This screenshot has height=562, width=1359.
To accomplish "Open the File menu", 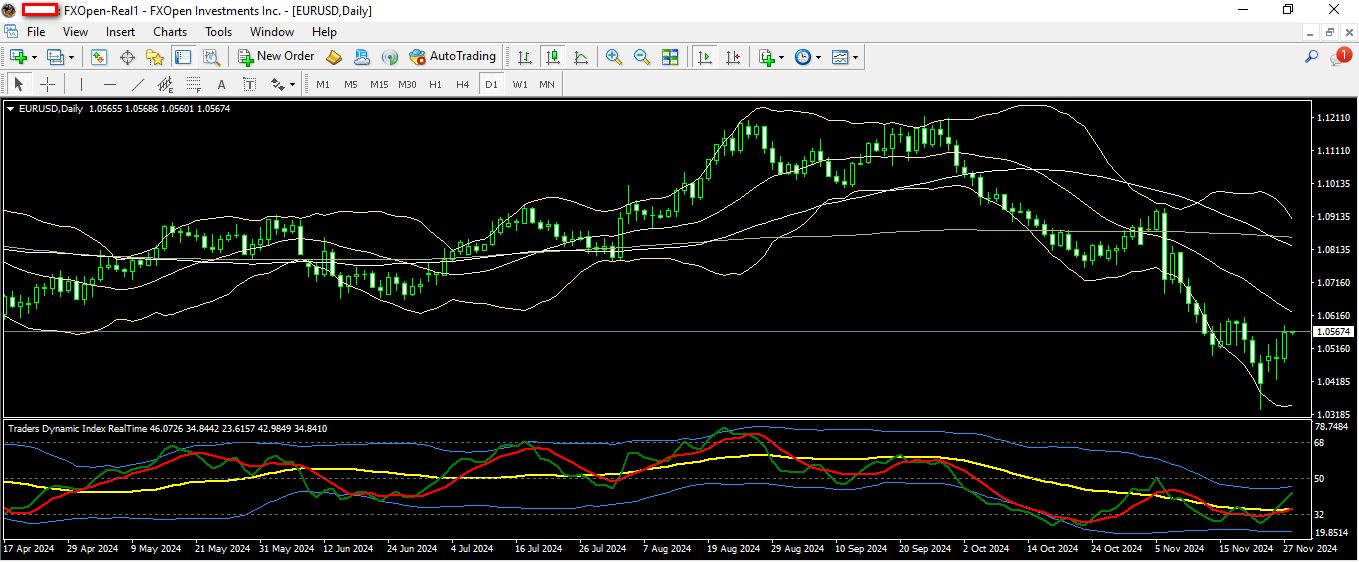I will click(x=36, y=31).
